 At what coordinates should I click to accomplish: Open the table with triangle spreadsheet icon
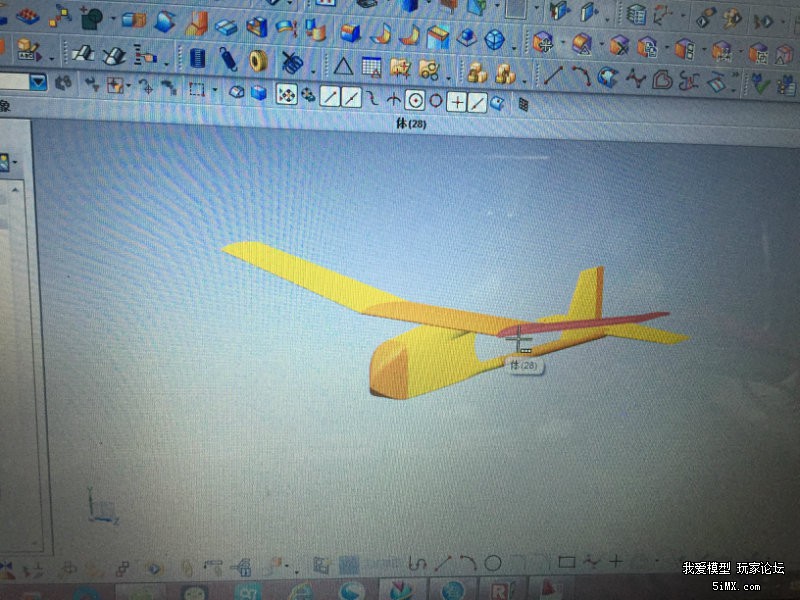pos(371,67)
